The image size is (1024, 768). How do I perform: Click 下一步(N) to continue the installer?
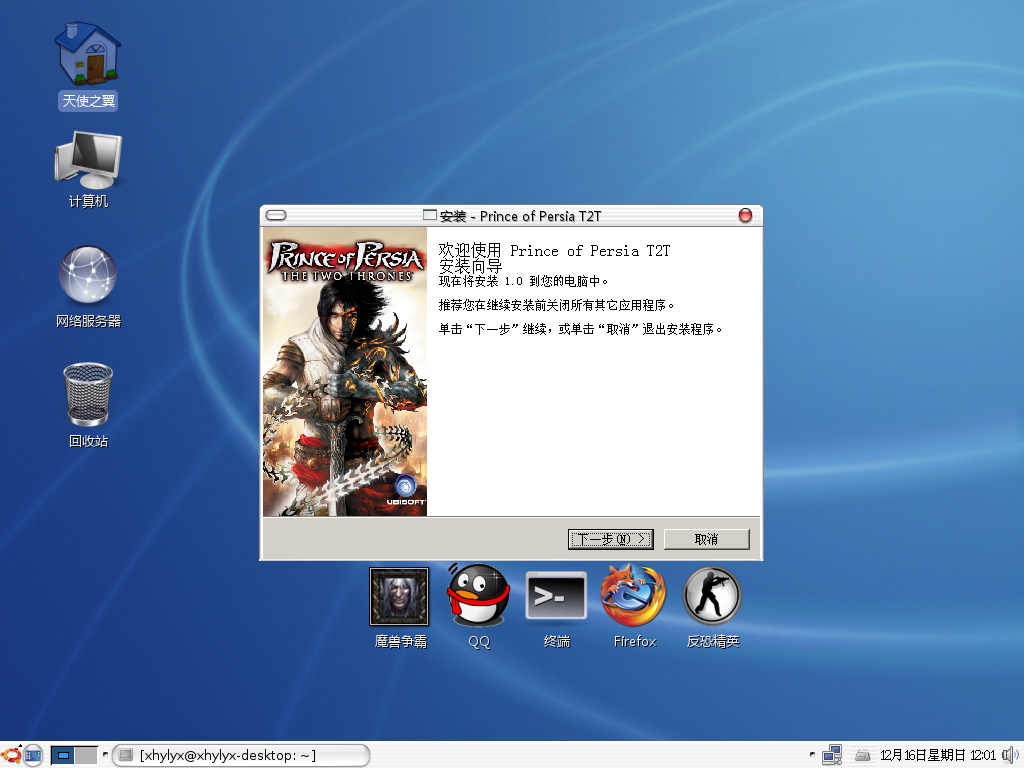pos(611,539)
